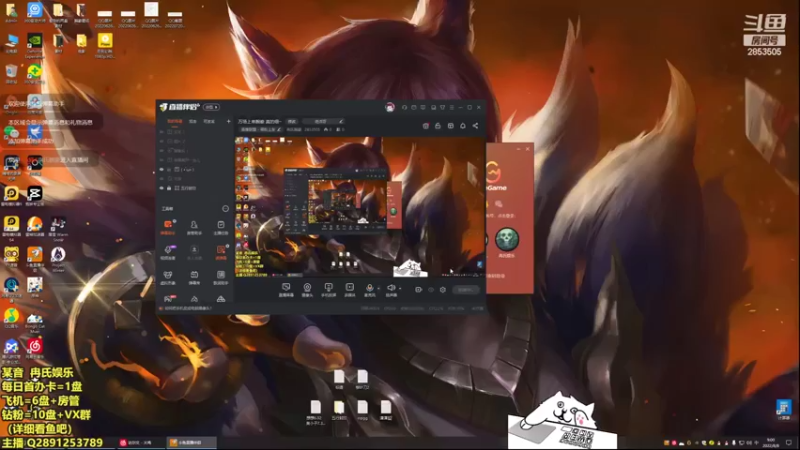Toggle visibility eye of second source row
Screen dimensions: 800x450
[162, 141]
